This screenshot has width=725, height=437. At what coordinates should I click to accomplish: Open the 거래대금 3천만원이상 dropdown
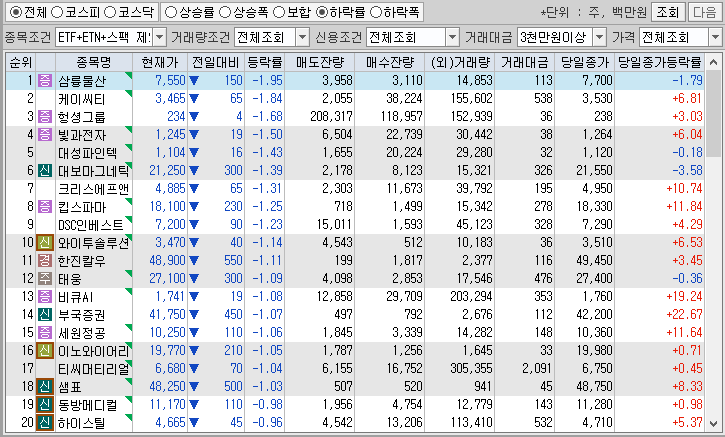click(599, 37)
